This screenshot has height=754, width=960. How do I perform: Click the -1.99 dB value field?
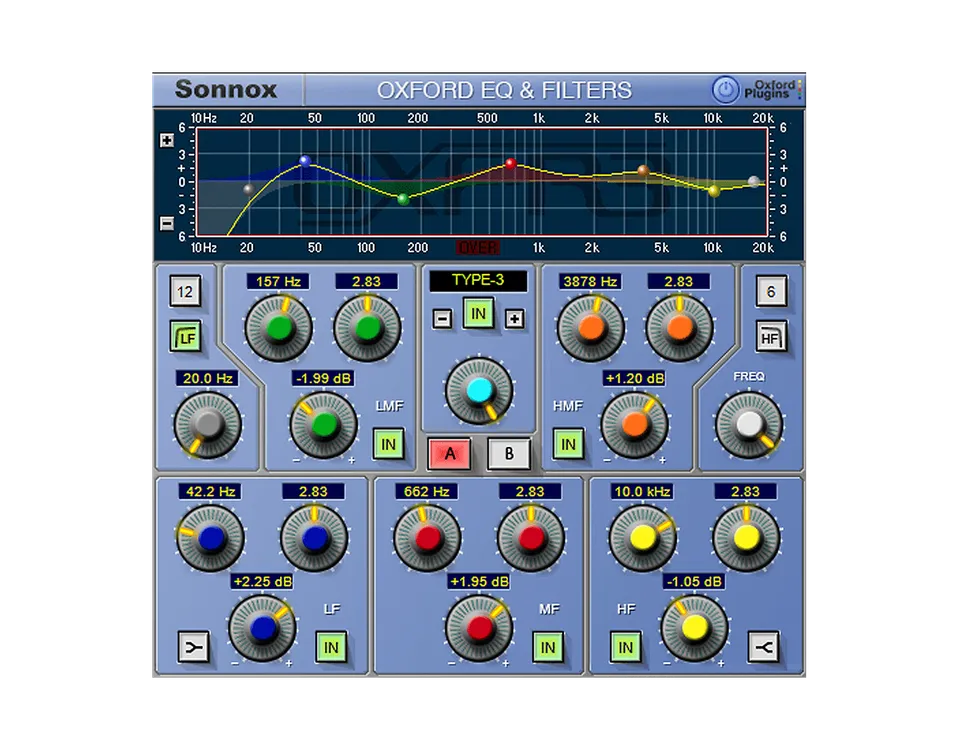click(323, 378)
